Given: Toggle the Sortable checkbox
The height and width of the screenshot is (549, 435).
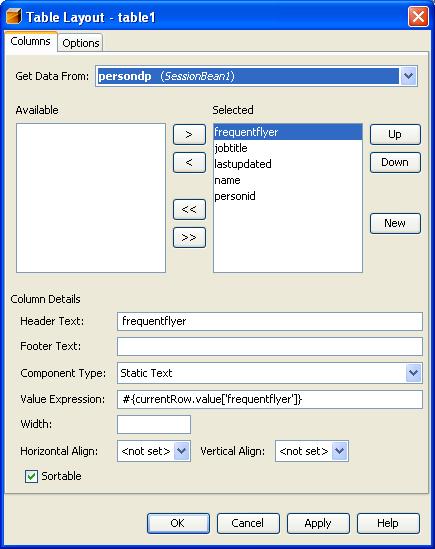Looking at the screenshot, I should 31,476.
